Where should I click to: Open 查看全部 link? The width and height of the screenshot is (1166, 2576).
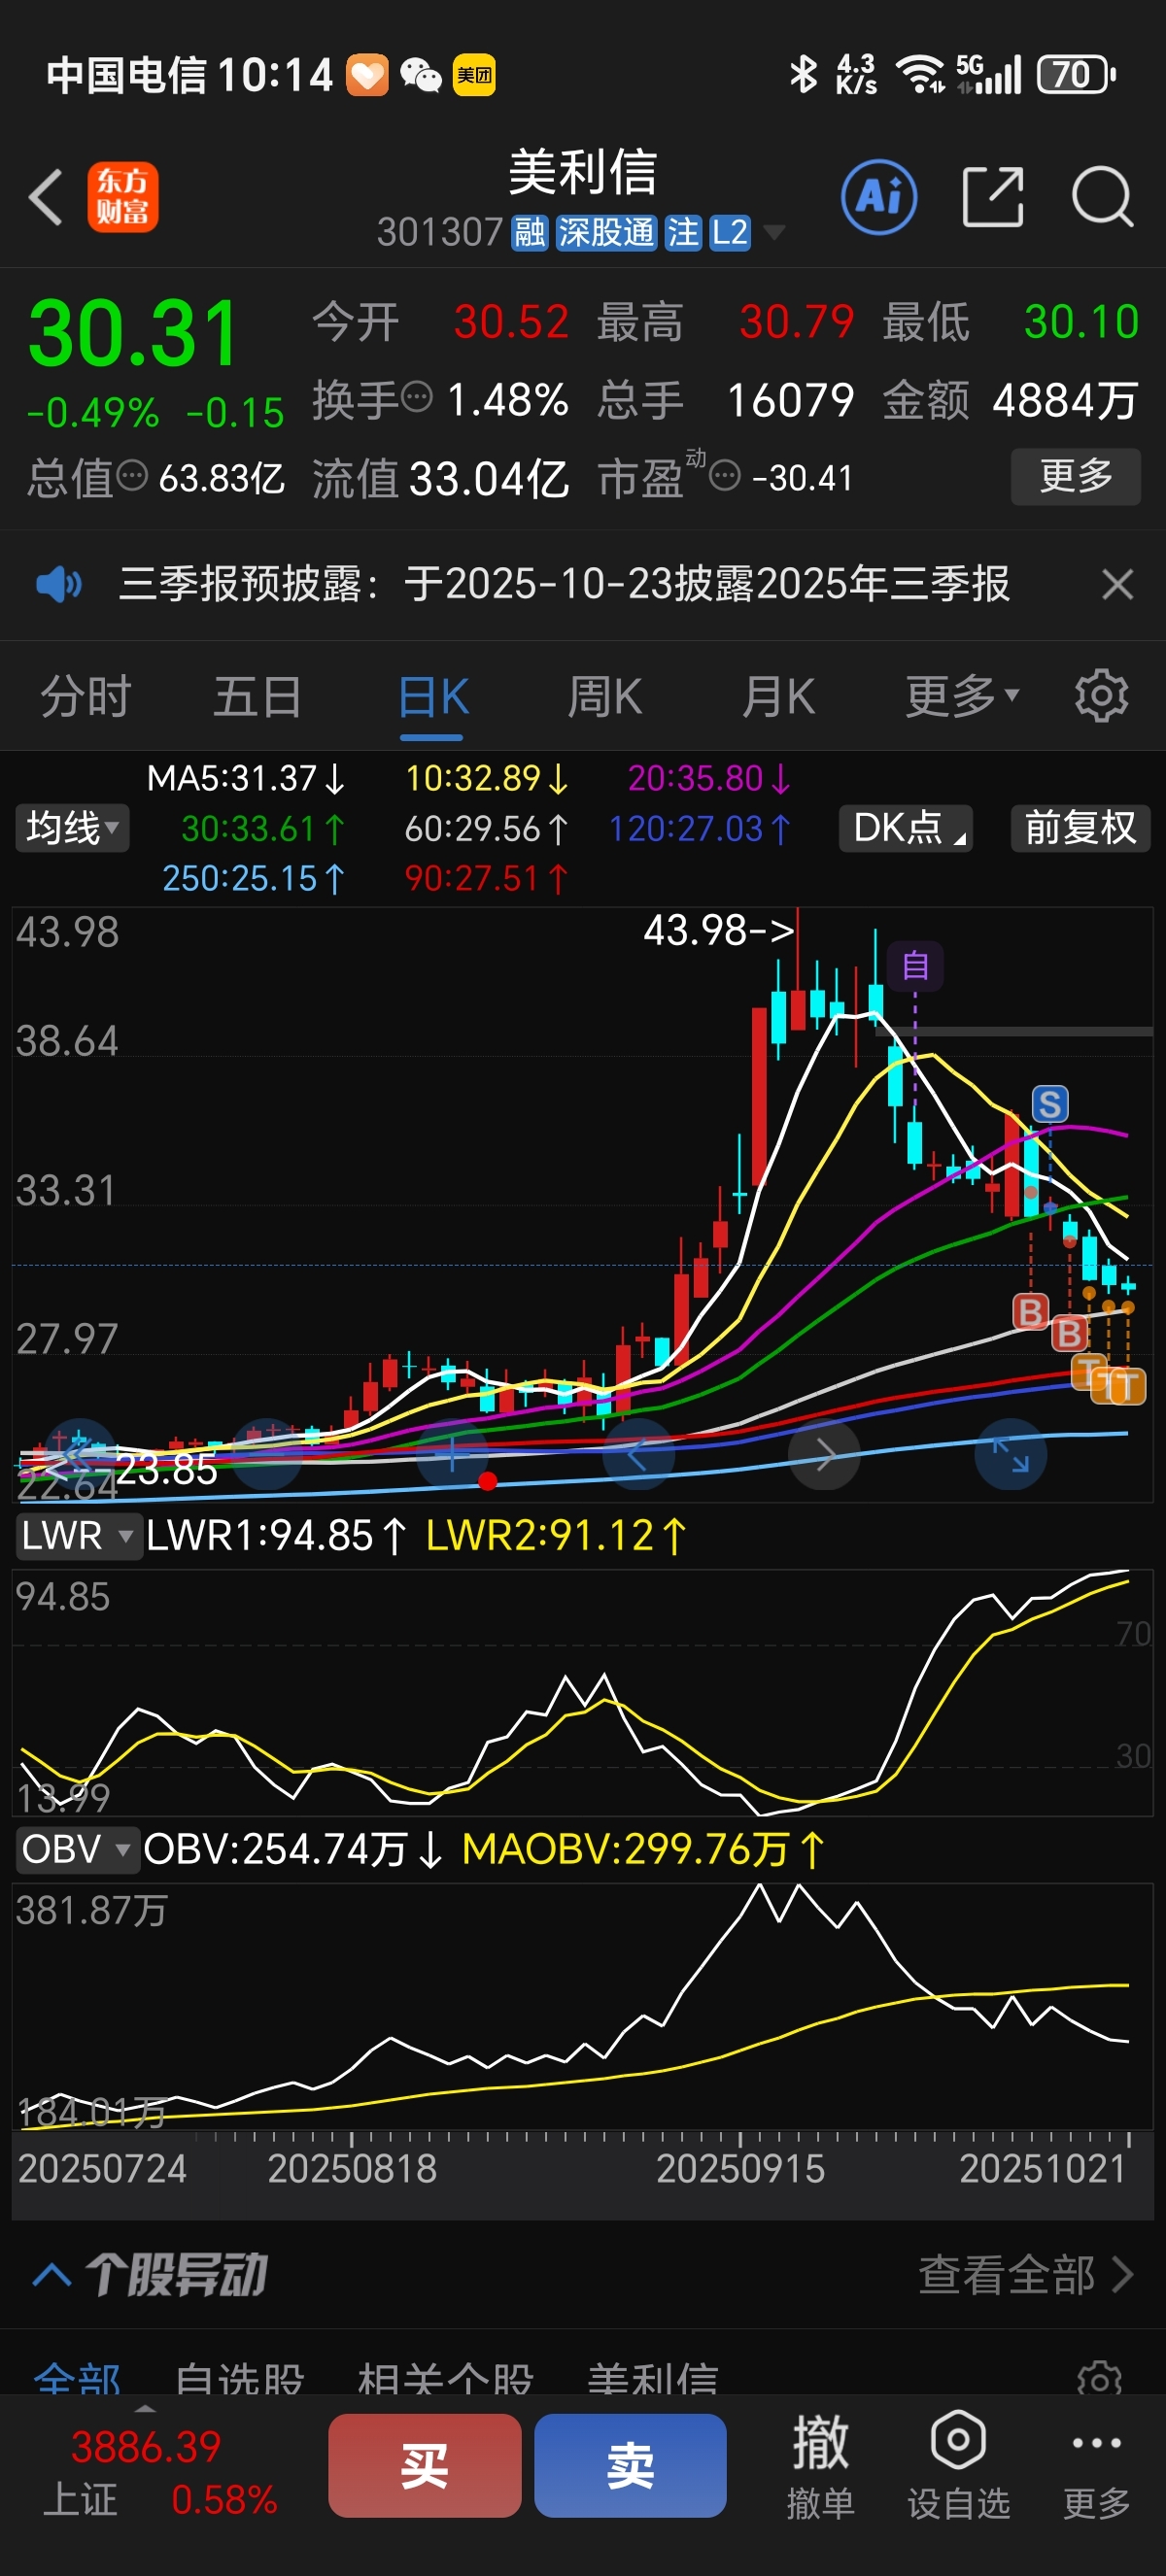coord(1026,2274)
